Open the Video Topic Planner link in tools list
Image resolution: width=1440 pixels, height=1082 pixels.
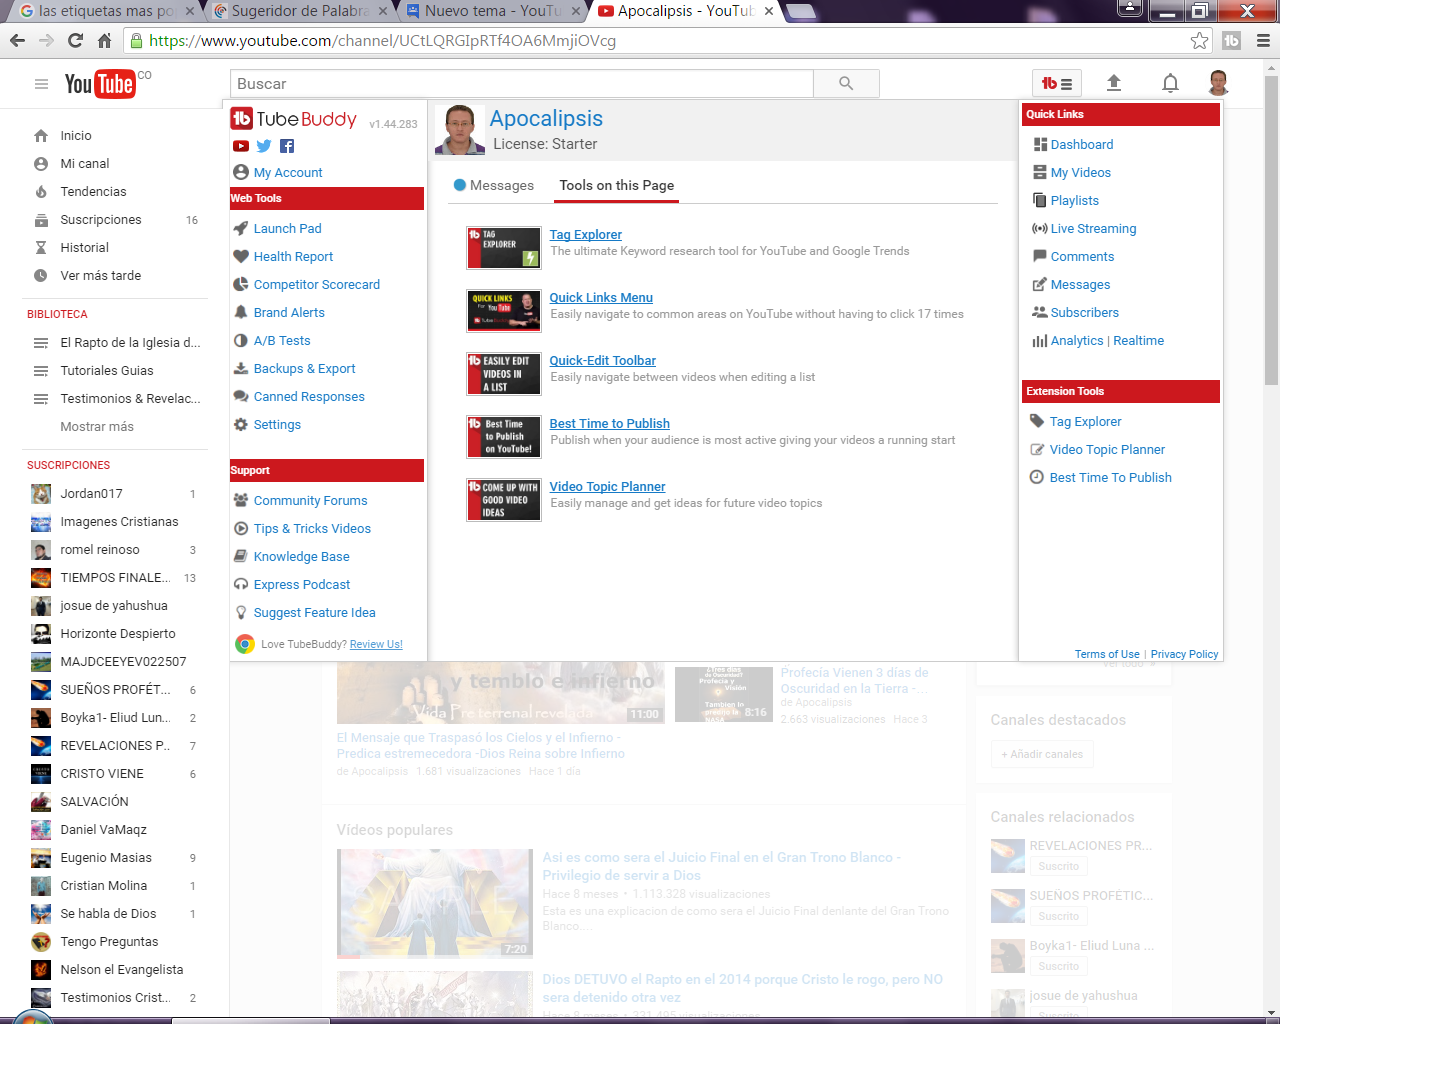(x=607, y=486)
